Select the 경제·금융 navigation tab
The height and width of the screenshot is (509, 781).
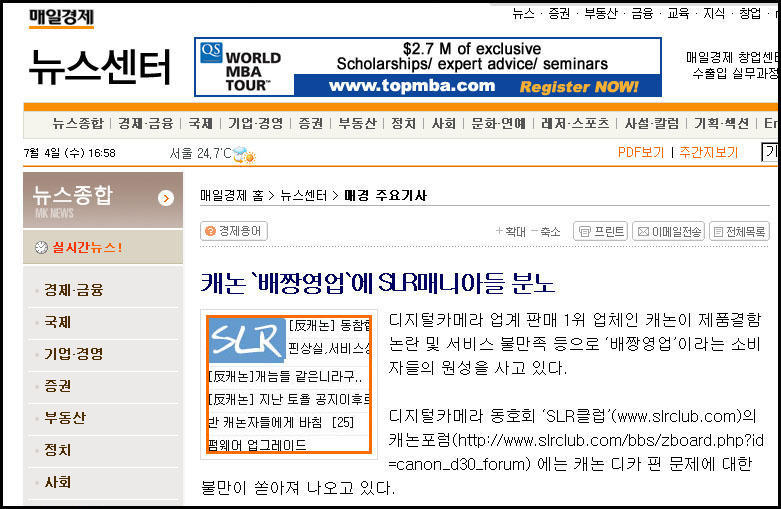point(145,123)
